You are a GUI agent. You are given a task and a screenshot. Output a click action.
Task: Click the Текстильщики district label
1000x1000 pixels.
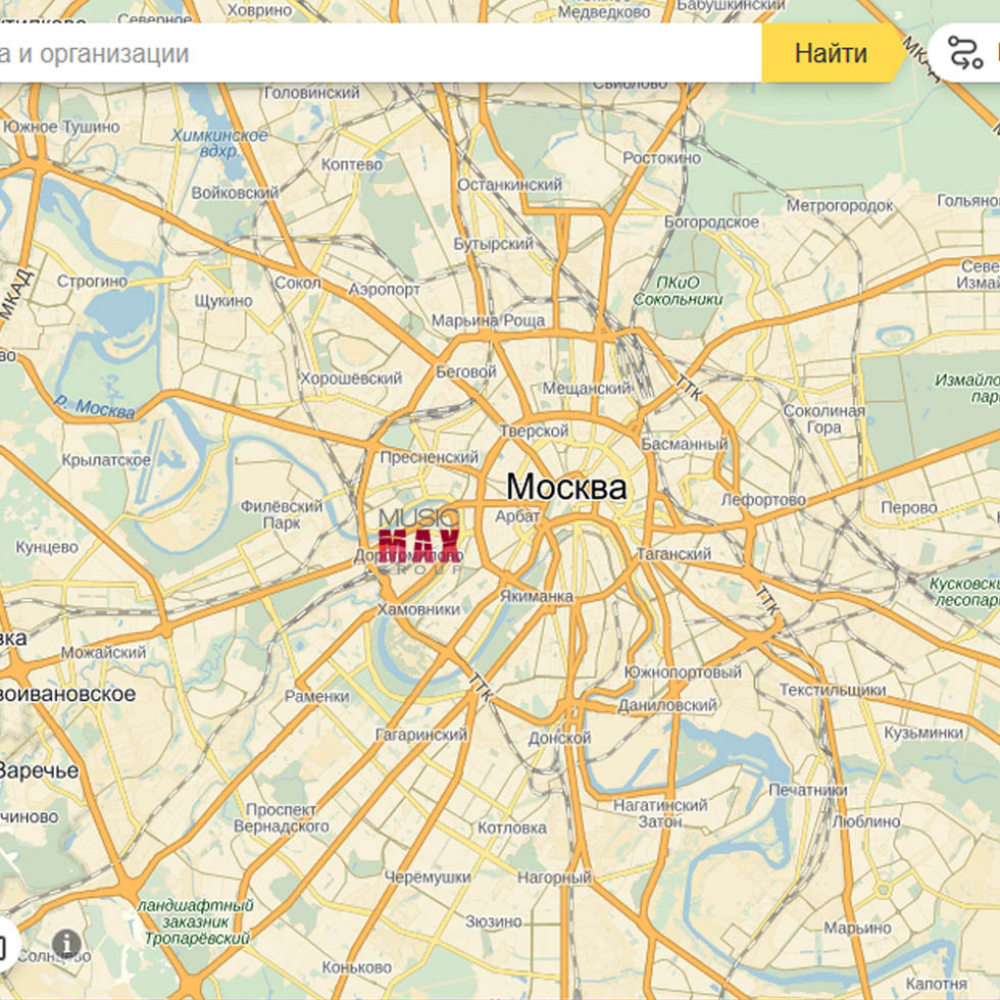[832, 690]
